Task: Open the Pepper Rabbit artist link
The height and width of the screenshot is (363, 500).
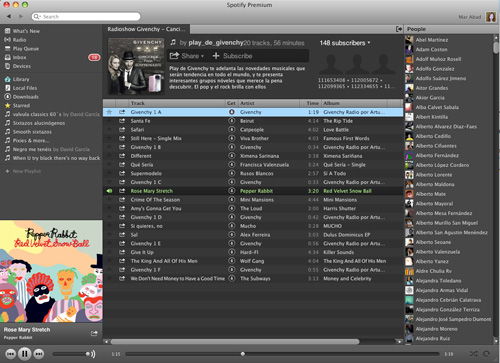Action: 256,191
